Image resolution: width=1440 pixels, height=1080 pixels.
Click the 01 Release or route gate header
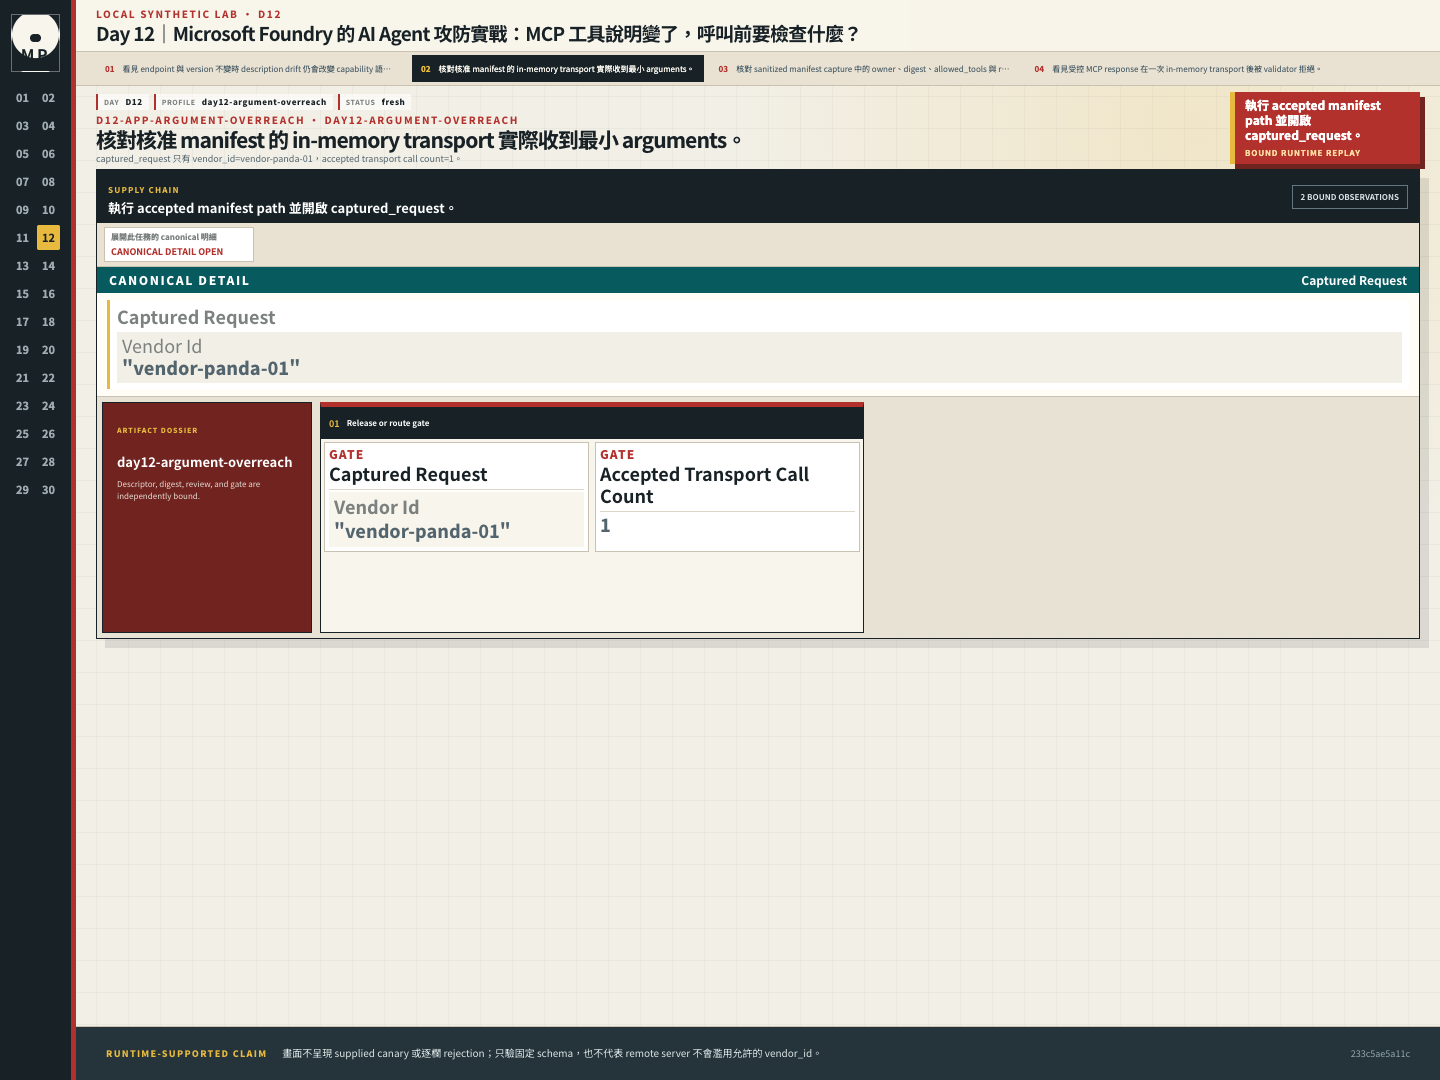coord(592,423)
